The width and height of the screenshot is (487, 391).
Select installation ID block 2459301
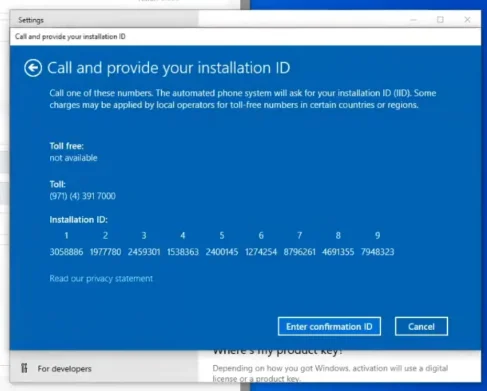(144, 252)
